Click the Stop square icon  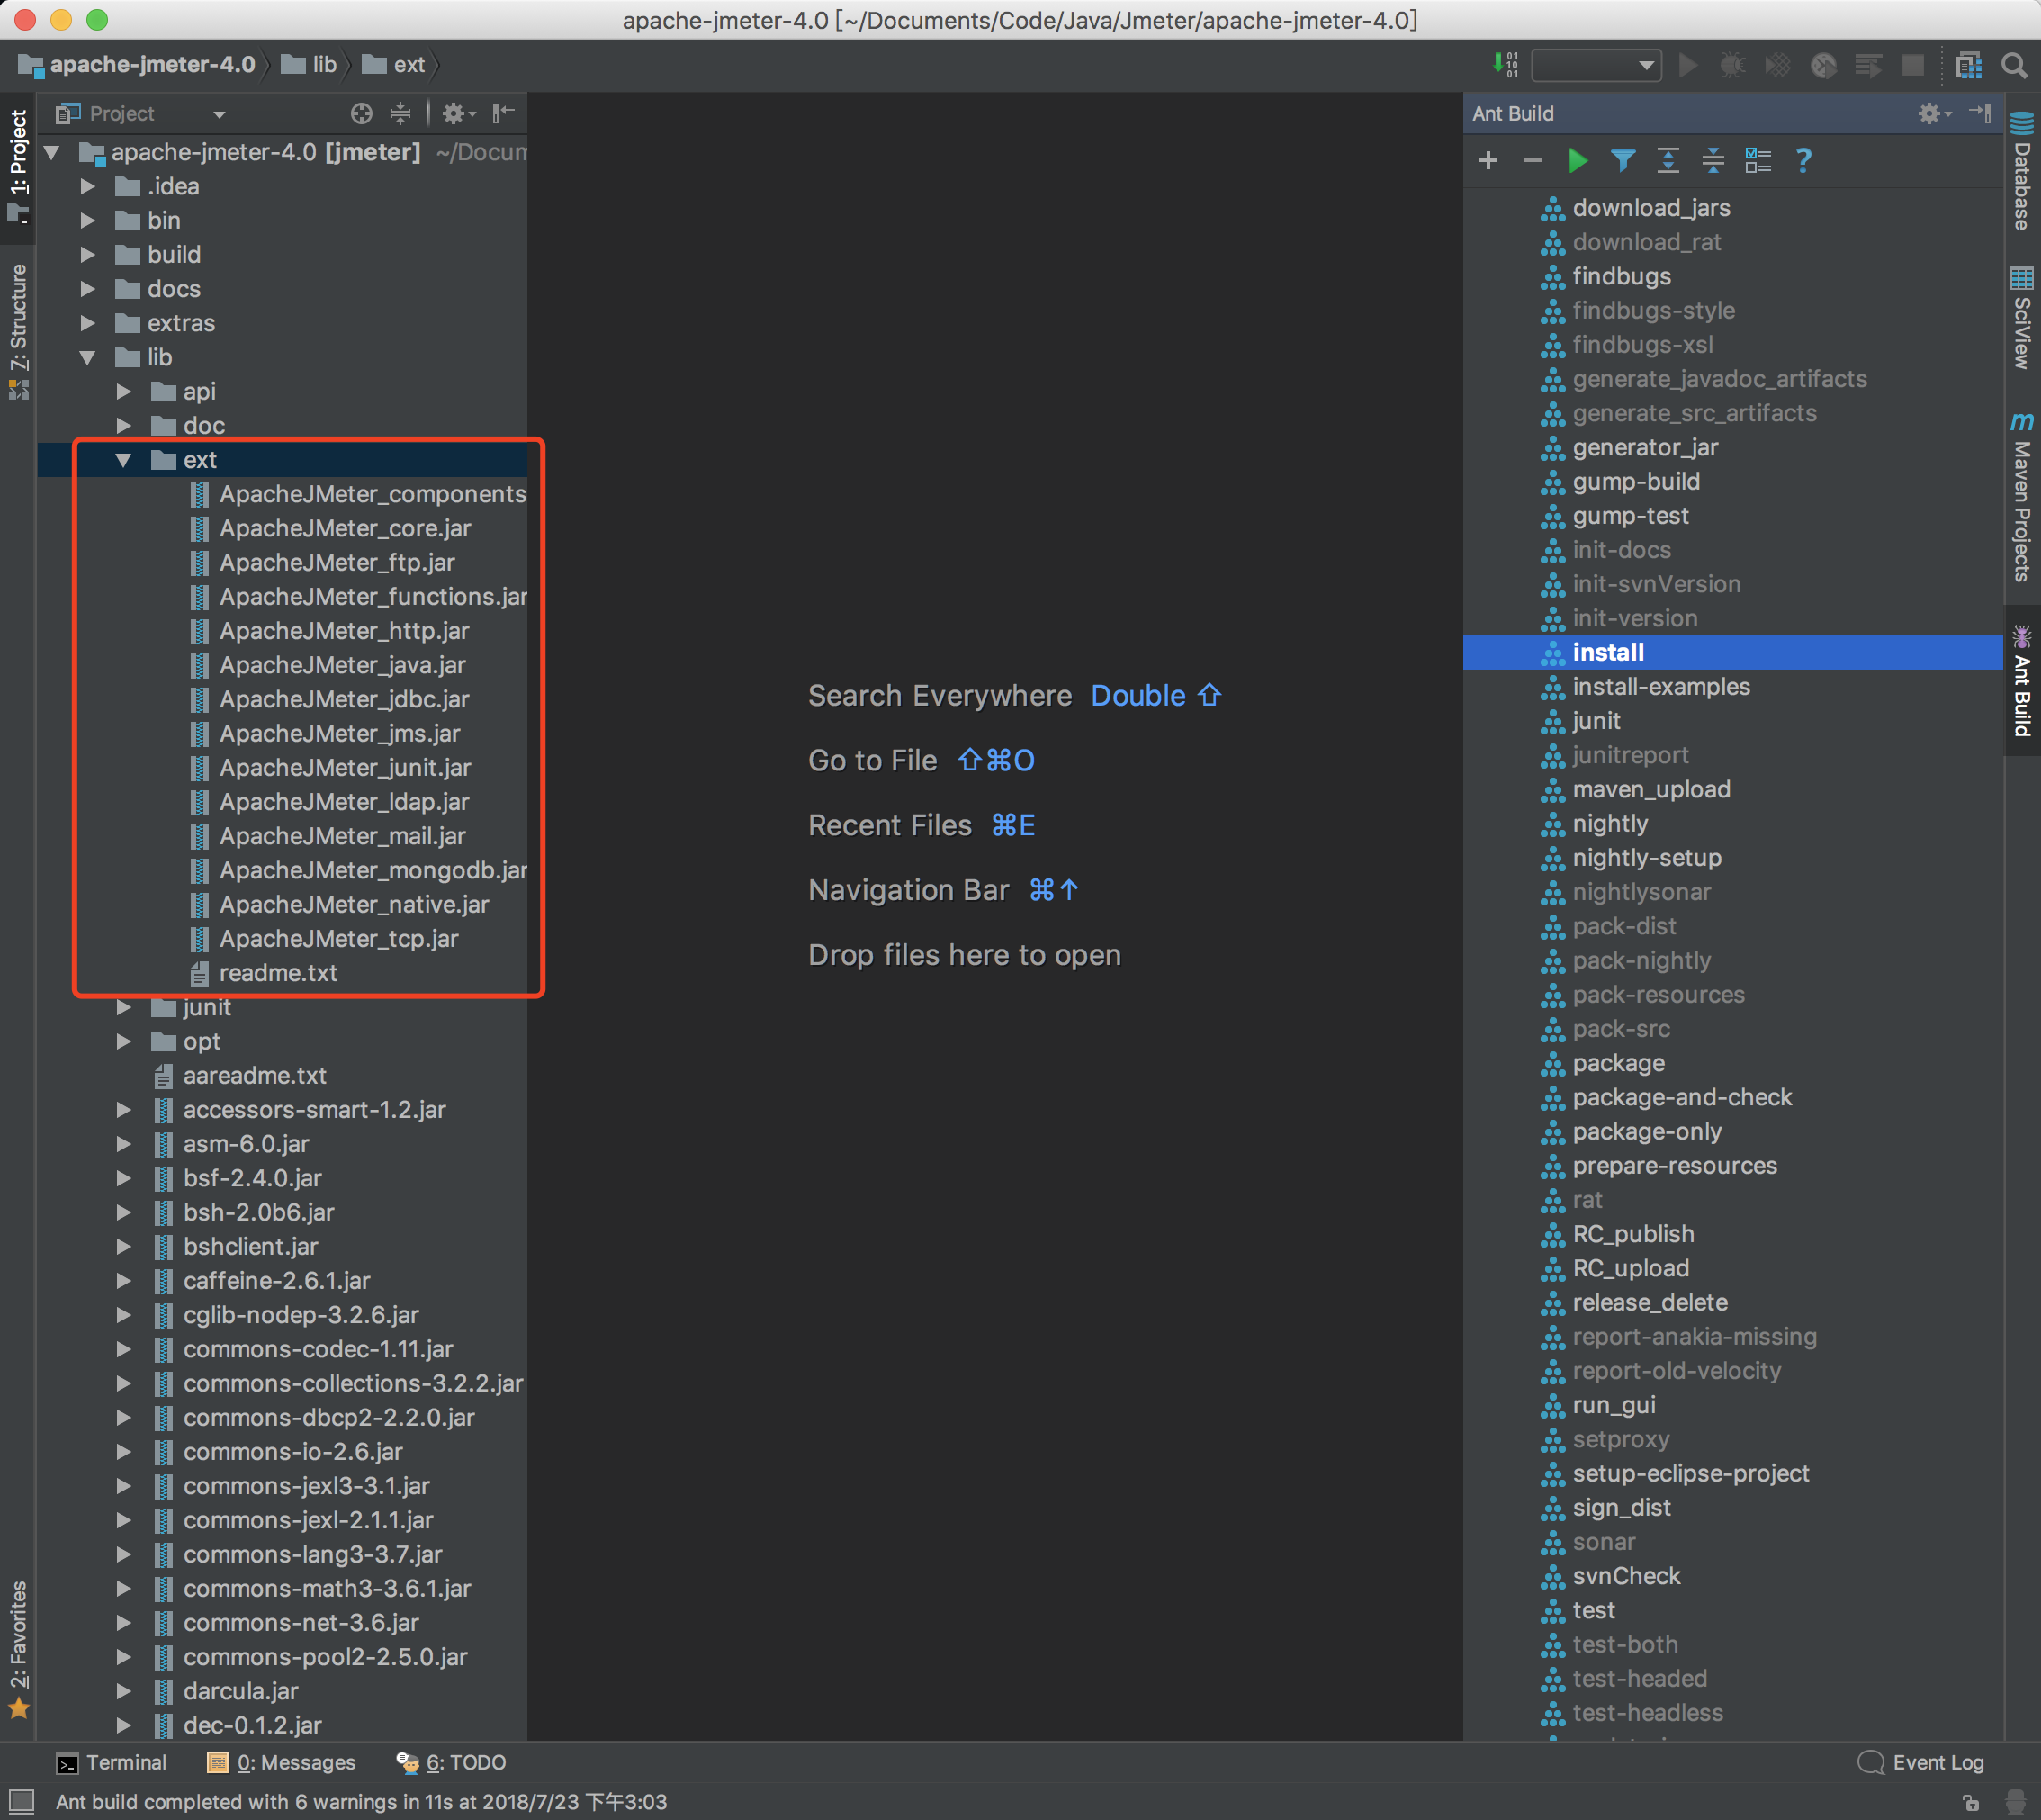(1913, 66)
